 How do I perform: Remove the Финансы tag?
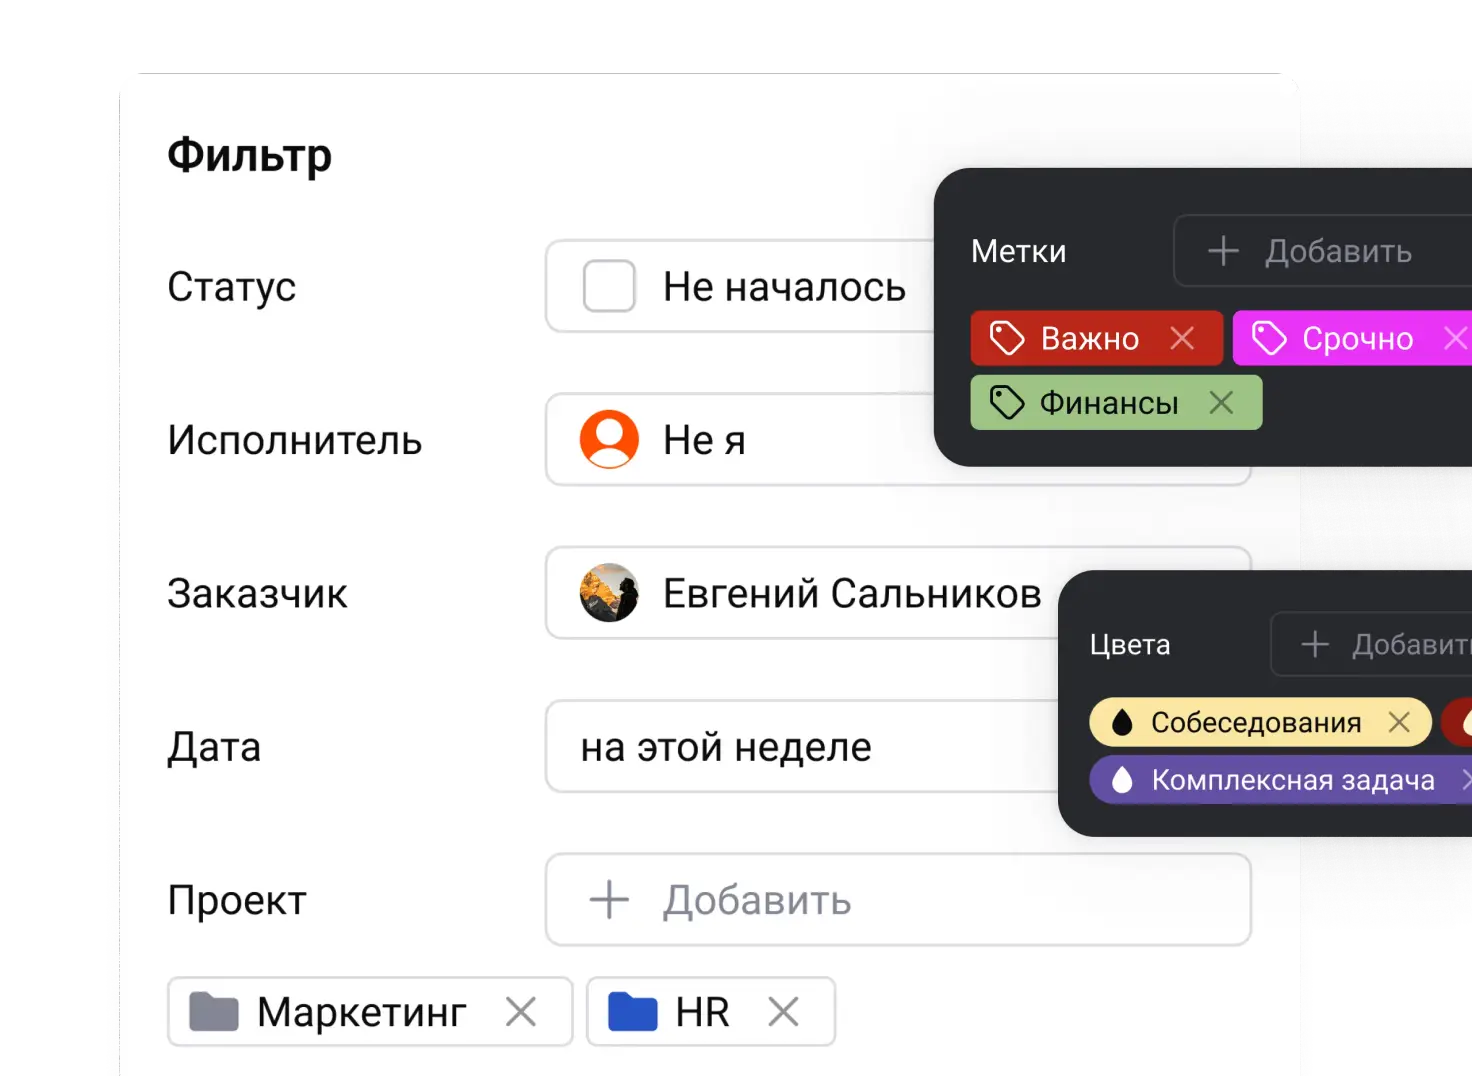(x=1223, y=402)
